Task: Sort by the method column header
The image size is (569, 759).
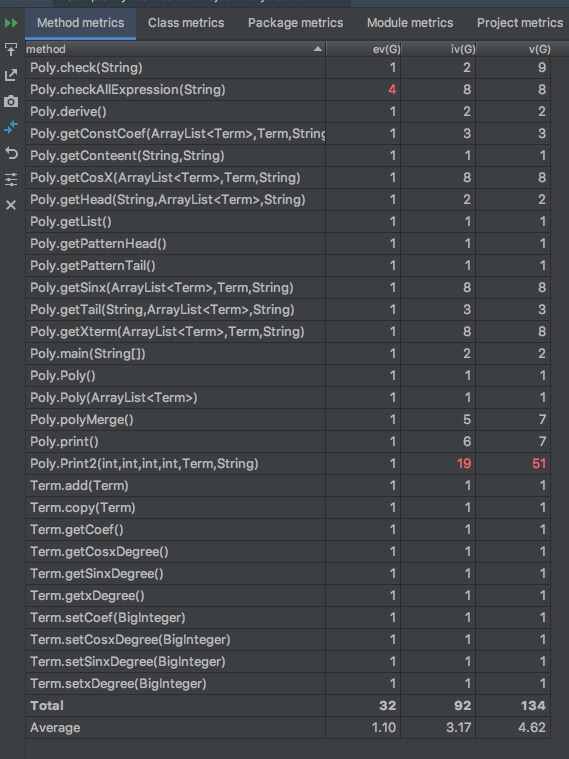Action: click(x=175, y=49)
